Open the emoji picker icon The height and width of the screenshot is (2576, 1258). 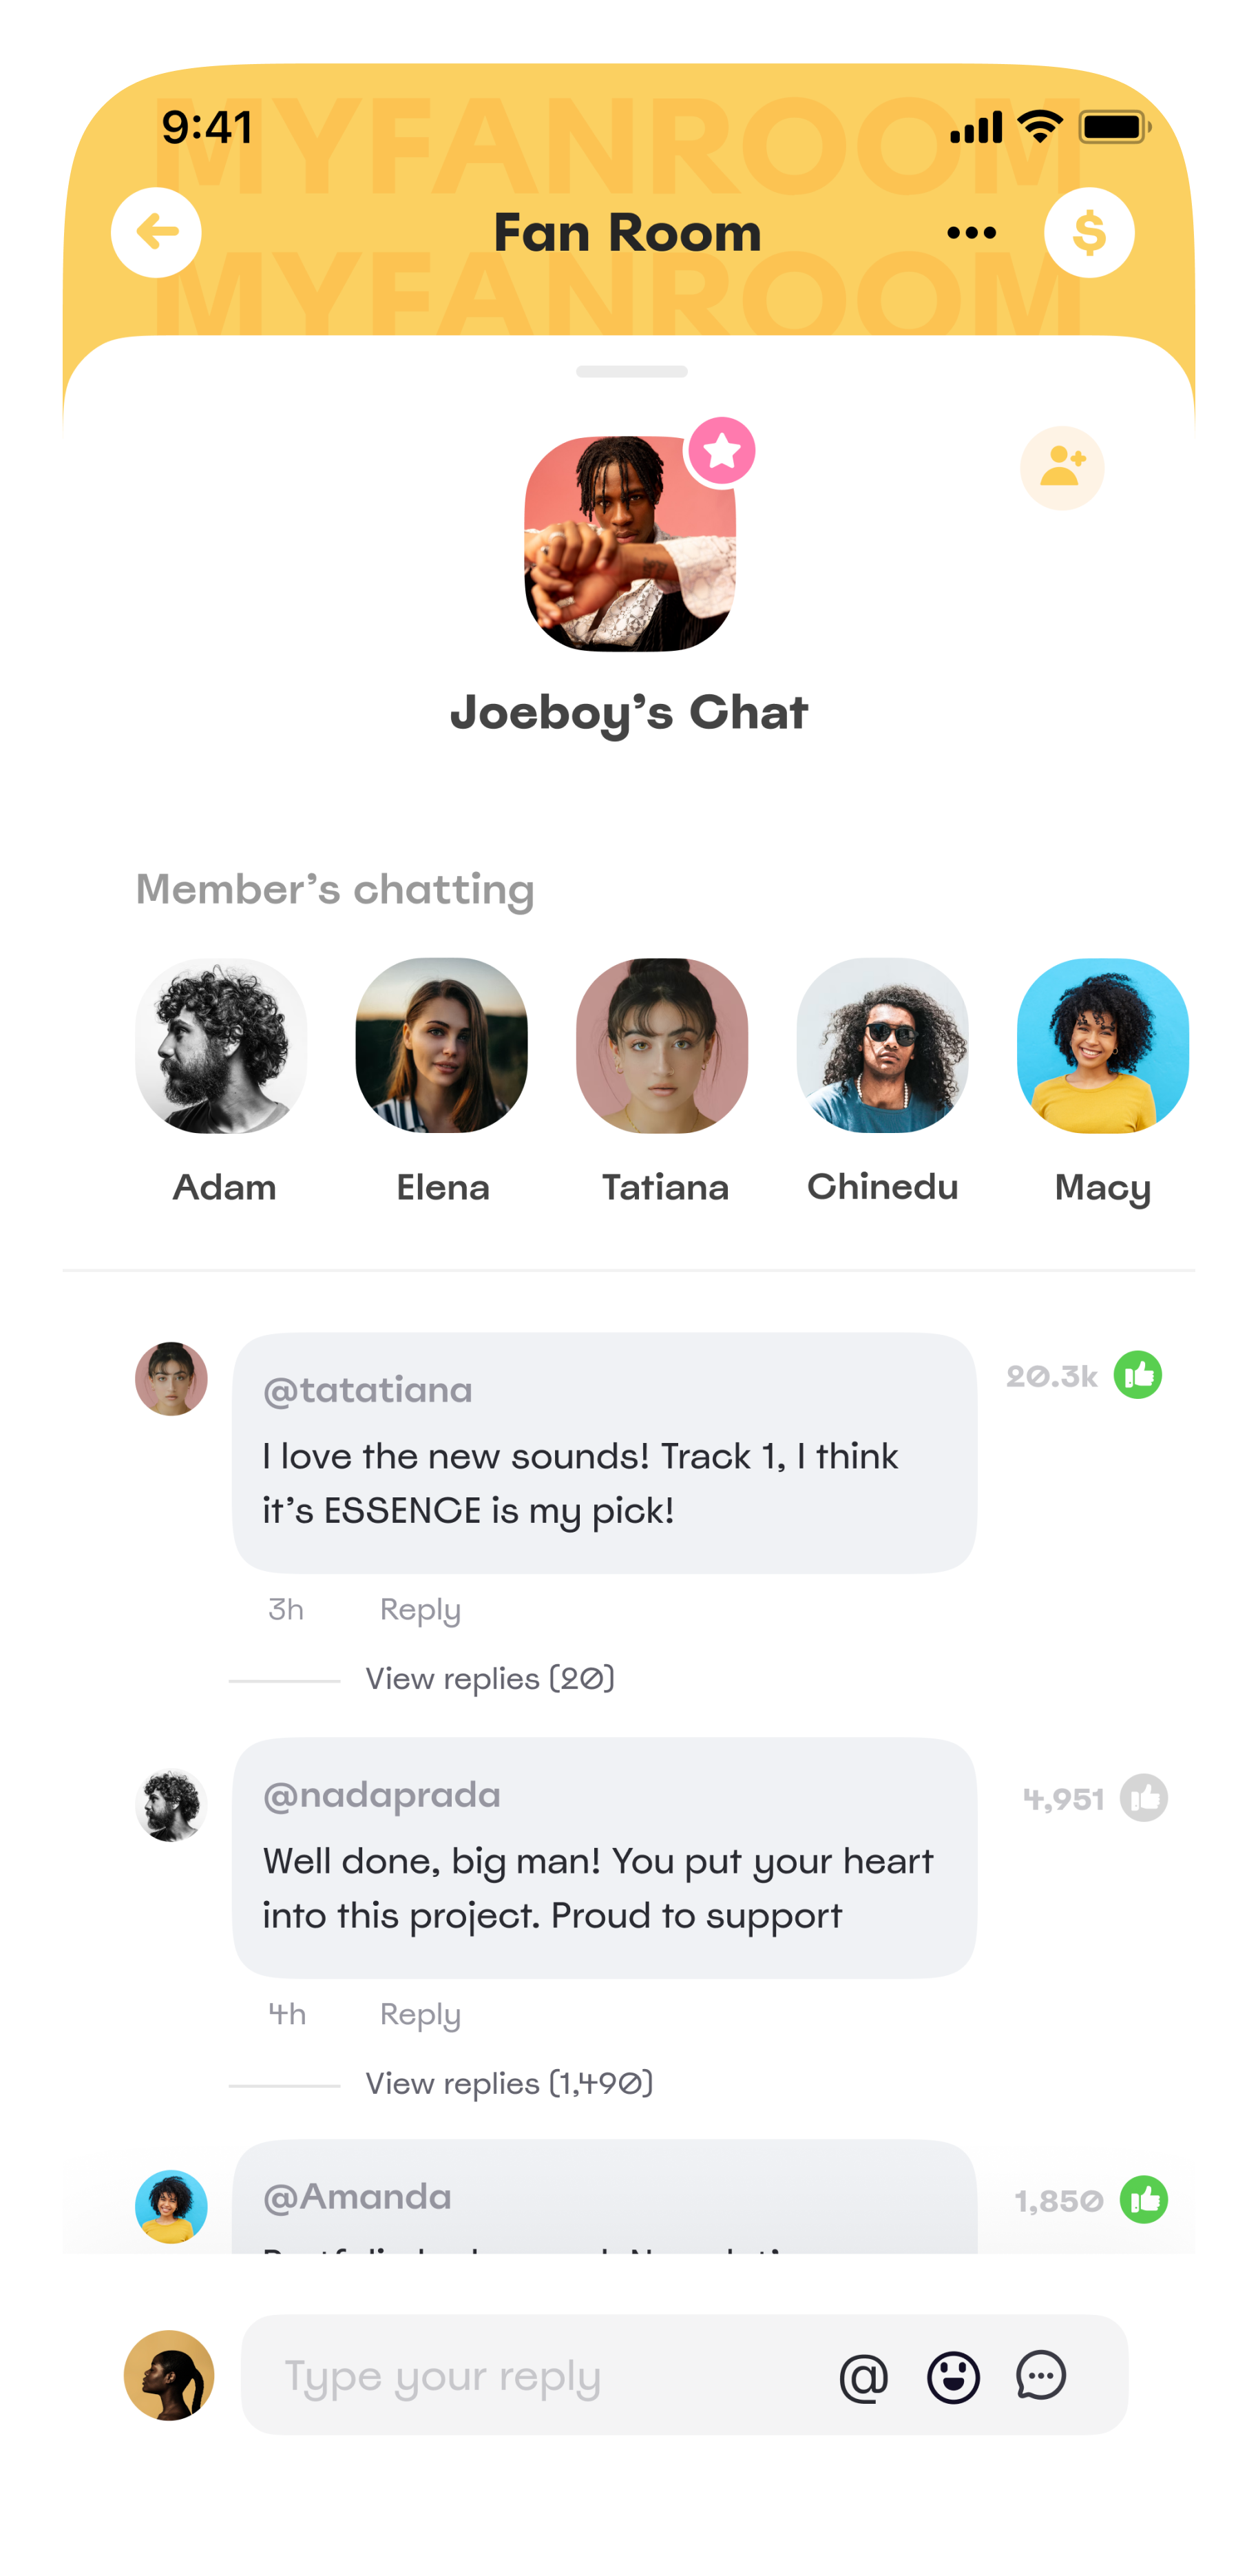953,2378
